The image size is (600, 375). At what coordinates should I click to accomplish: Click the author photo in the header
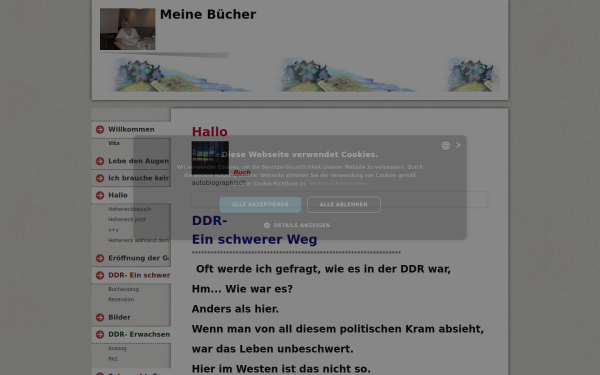coord(128,29)
